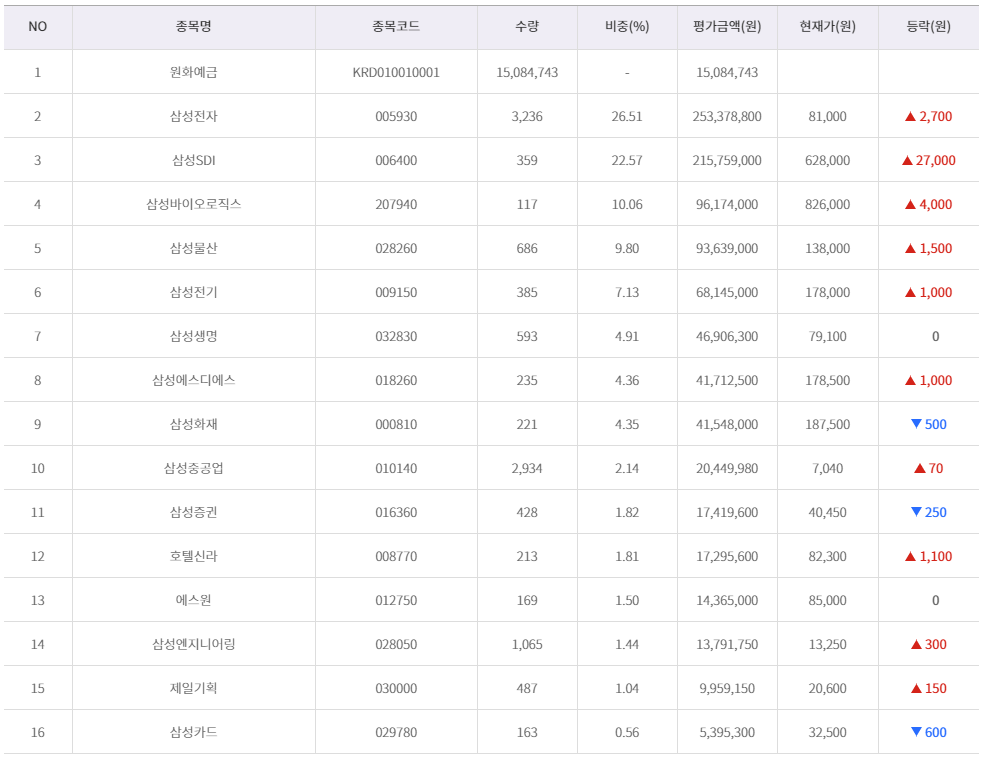Screen dimensions: 984x763
Task: Select the 제일기획 stock name
Action: coord(193,688)
